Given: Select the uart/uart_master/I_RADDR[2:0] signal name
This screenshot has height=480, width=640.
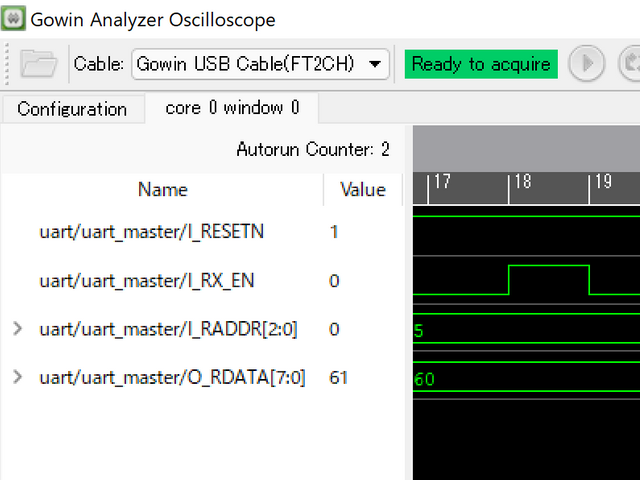Looking at the screenshot, I should [168, 329].
